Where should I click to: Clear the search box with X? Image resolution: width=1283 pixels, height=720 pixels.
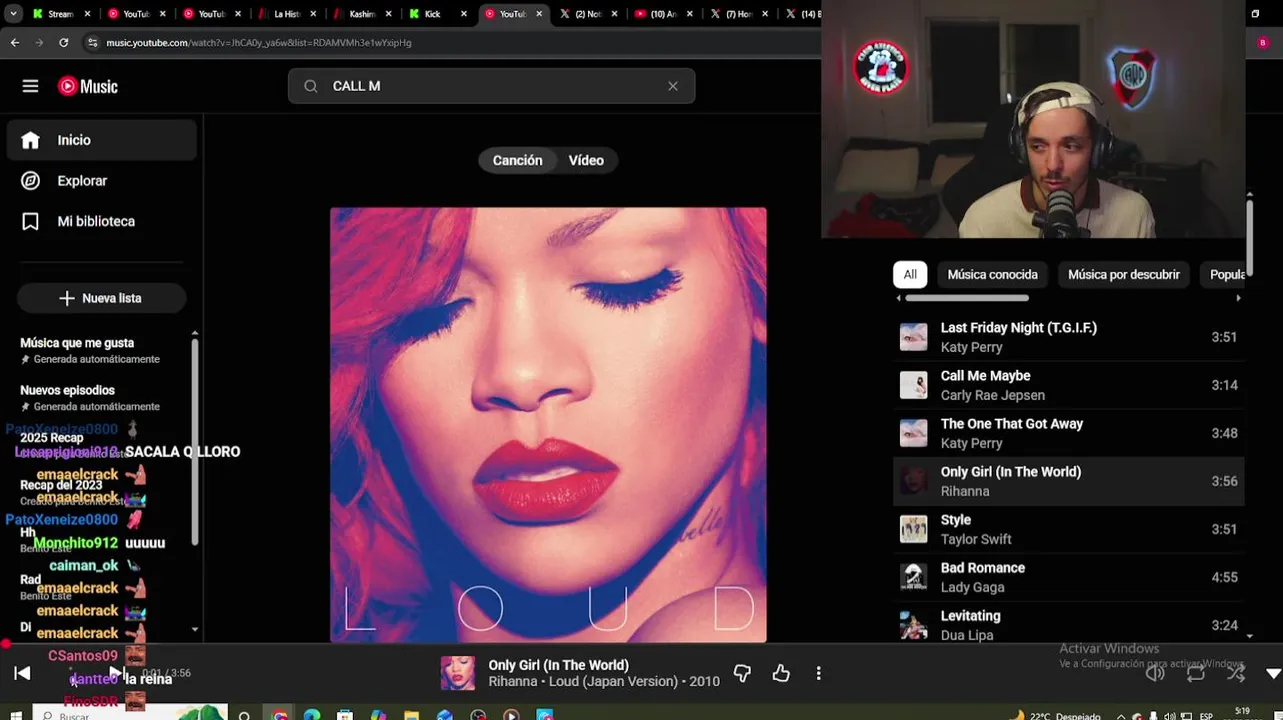point(673,86)
